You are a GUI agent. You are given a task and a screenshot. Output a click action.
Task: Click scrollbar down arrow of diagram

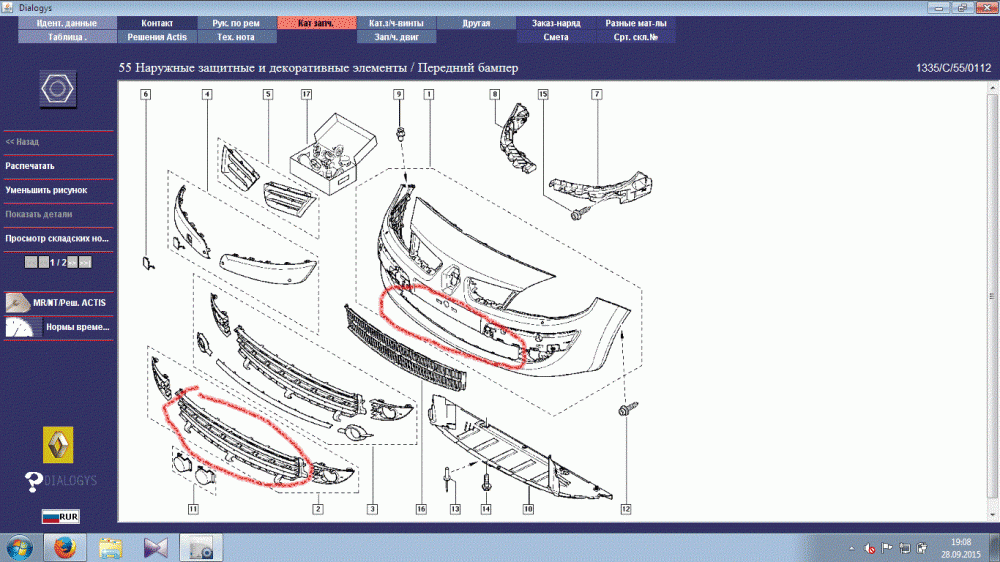tap(992, 515)
